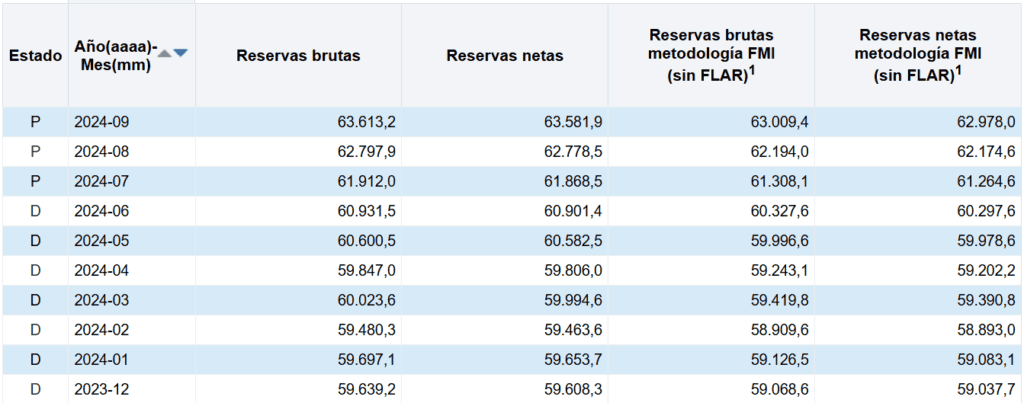Image resolution: width=1024 pixels, height=403 pixels.
Task: Click Reservas brutas metodología FMI header
Action: tap(711, 56)
